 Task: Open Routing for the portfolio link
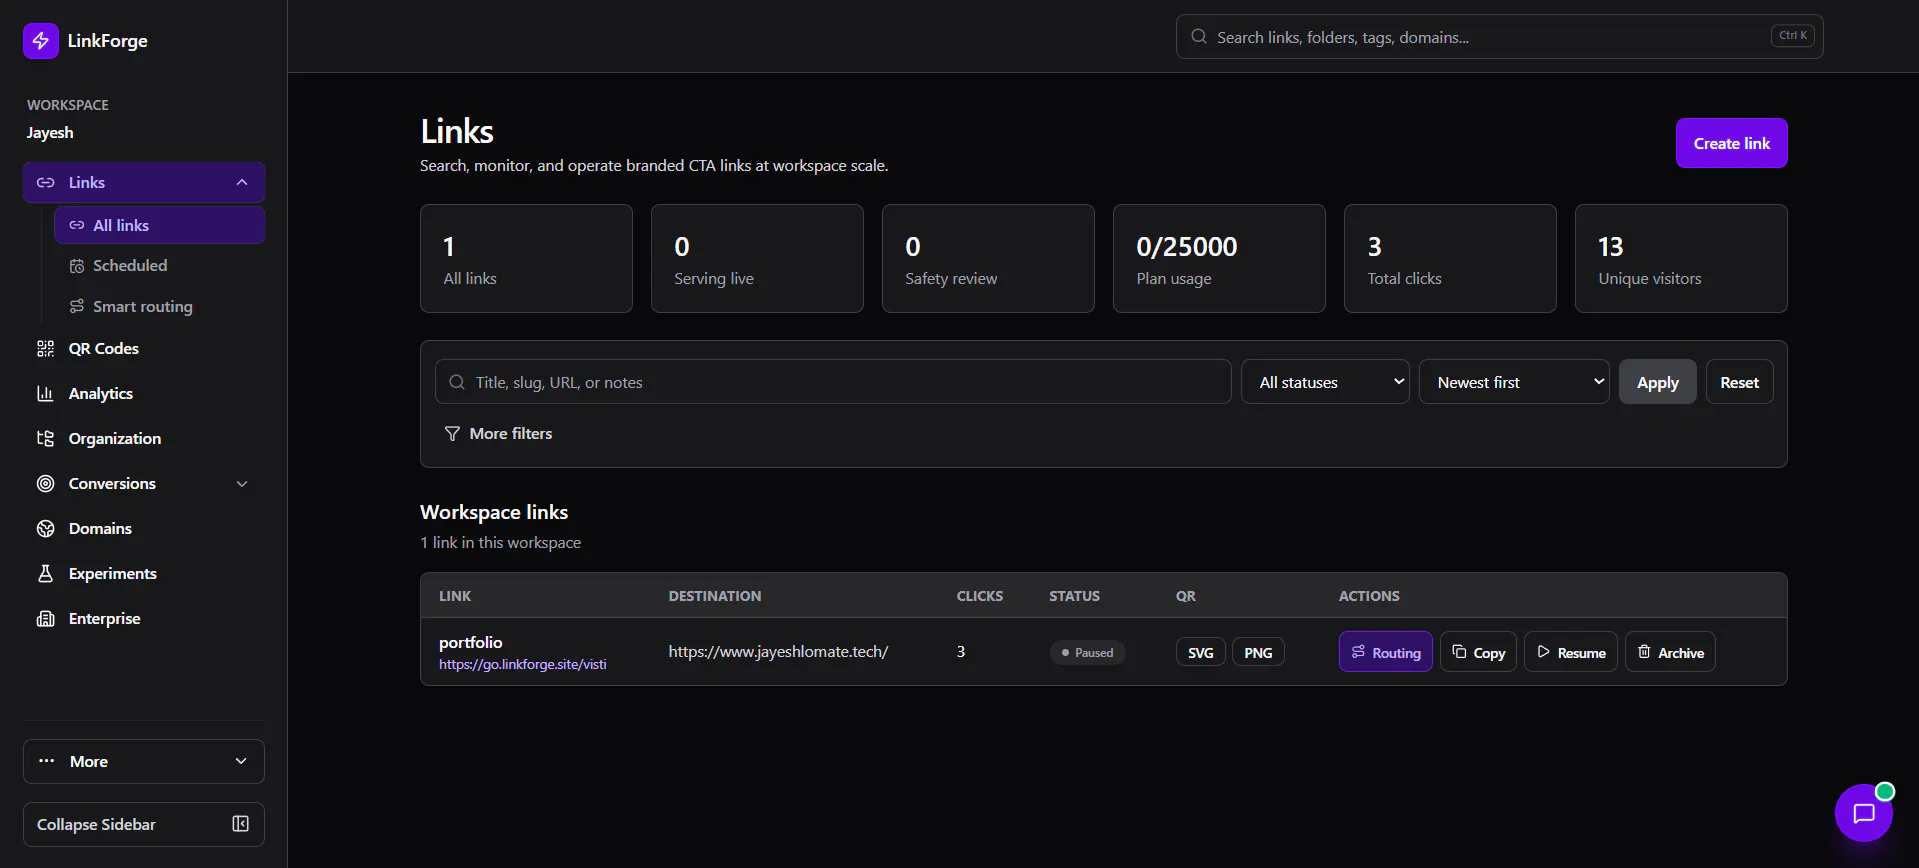(1385, 652)
